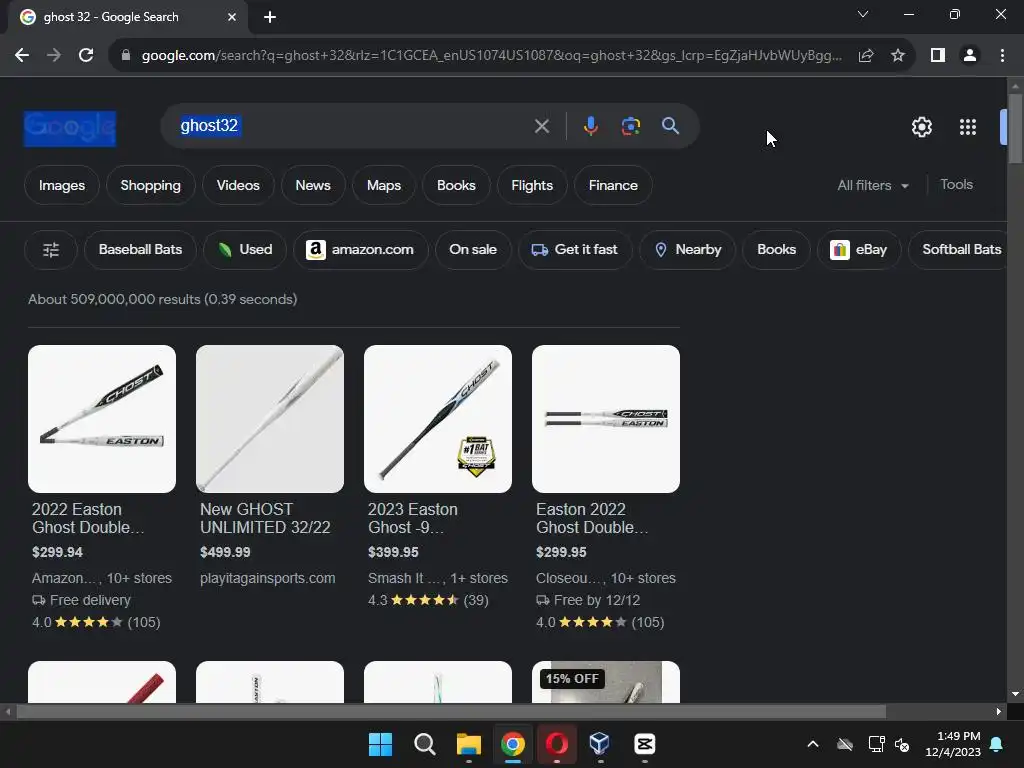The height and width of the screenshot is (768, 1024).
Task: Open Google Lens image search icon
Action: coord(630,126)
